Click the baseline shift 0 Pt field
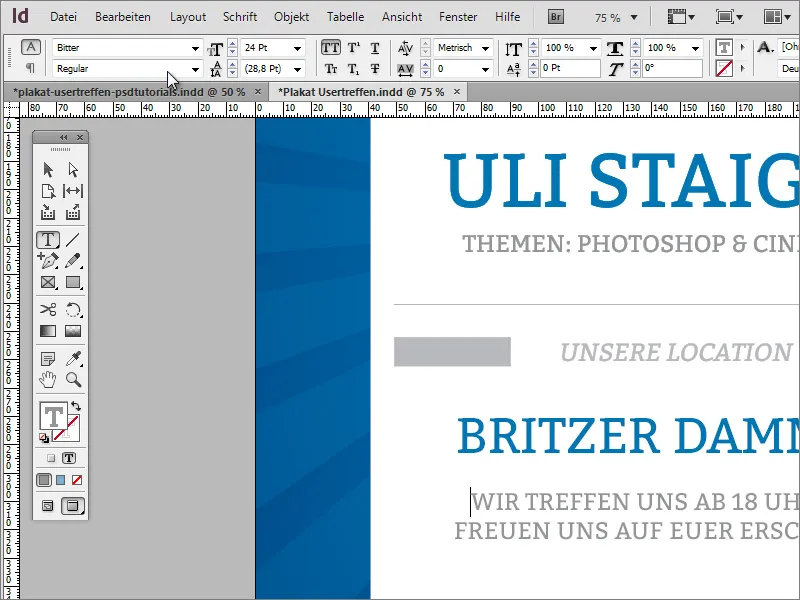Screen dimensions: 800x600 point(570,68)
